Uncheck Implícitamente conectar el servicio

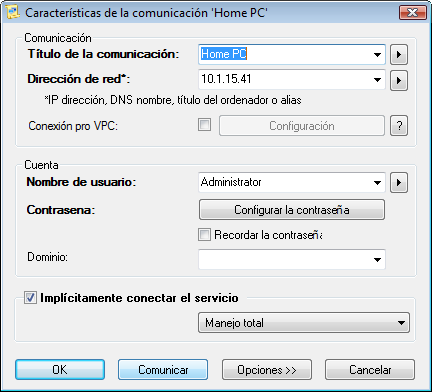click(x=30, y=298)
